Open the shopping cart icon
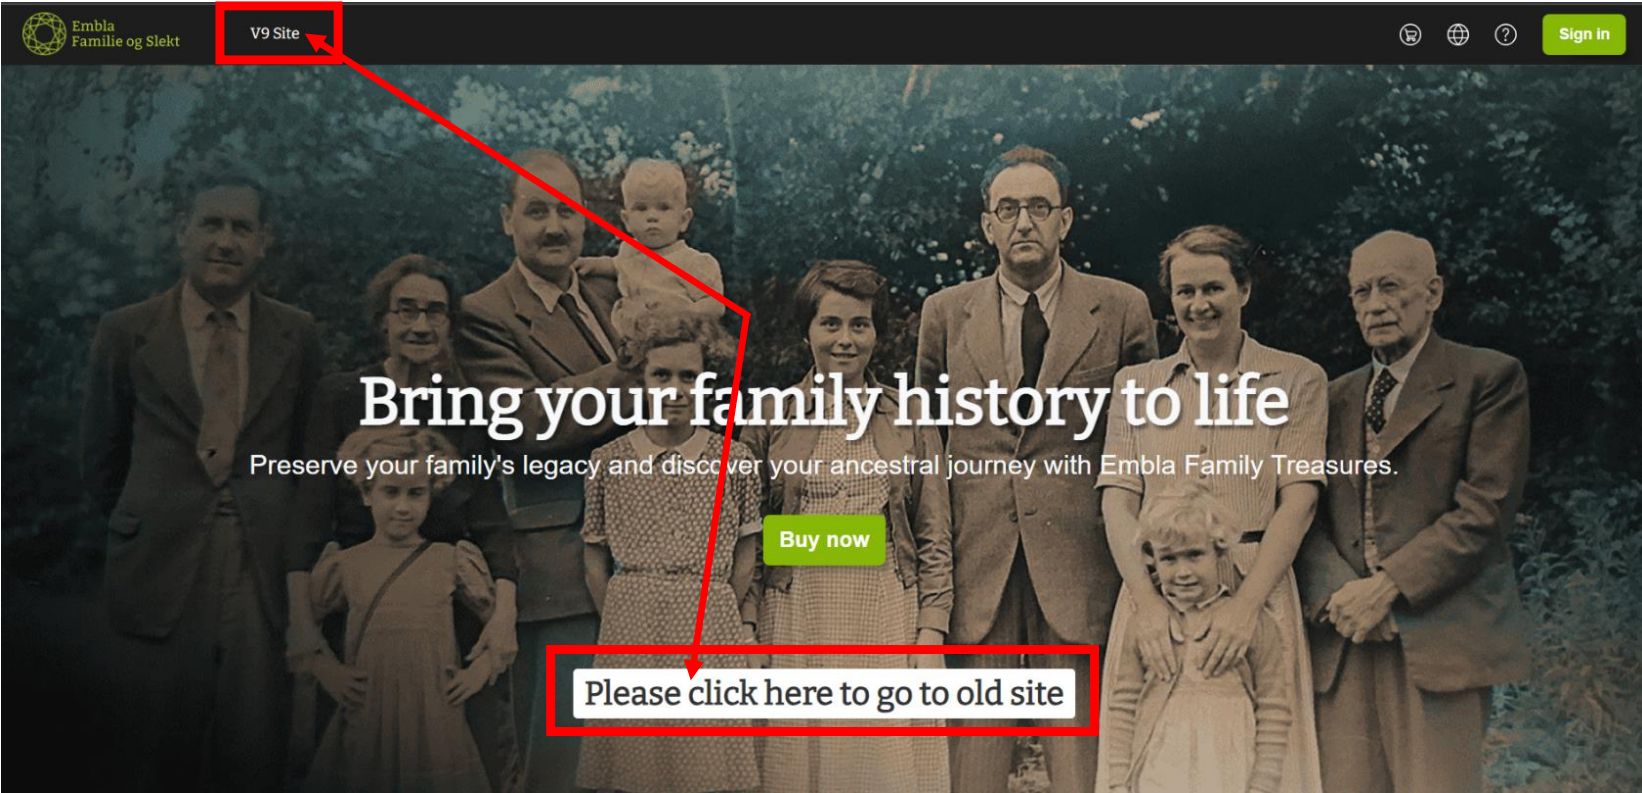 tap(1410, 35)
